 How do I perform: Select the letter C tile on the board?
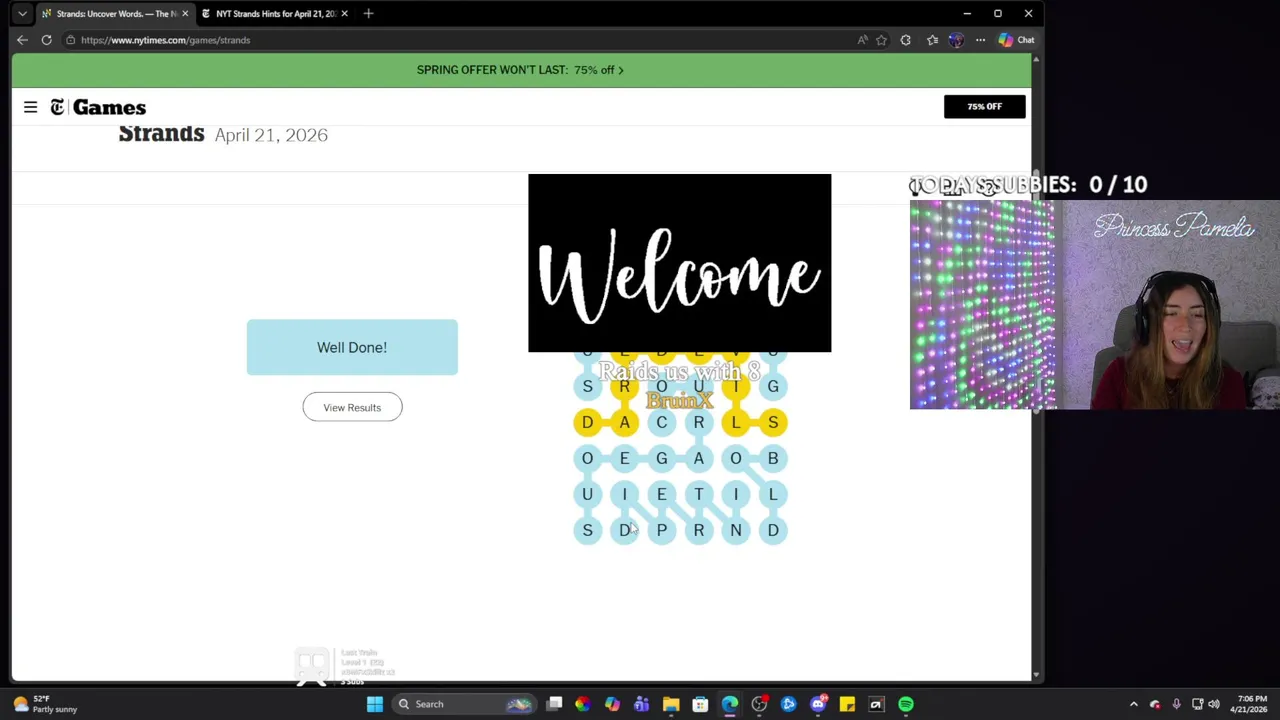coord(661,422)
